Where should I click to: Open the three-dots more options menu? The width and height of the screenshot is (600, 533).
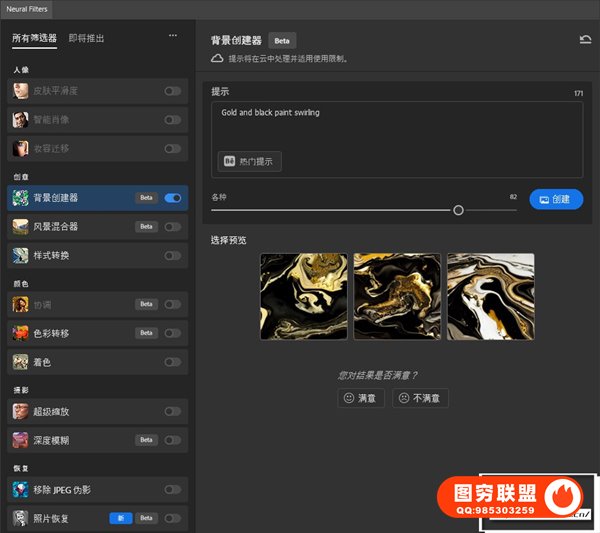173,36
